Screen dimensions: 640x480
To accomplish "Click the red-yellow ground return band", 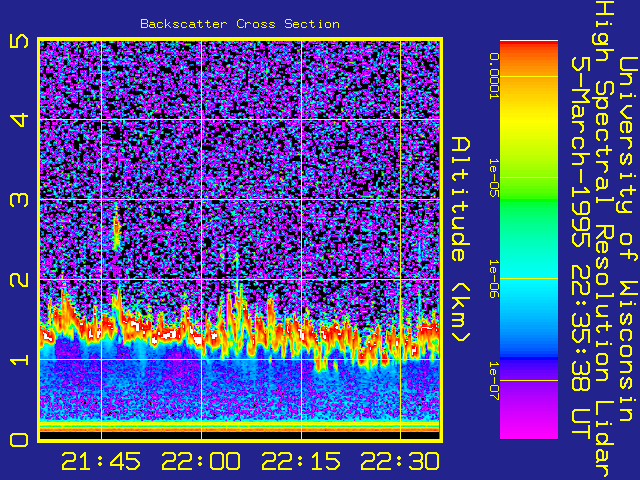I will (x=240, y=426).
